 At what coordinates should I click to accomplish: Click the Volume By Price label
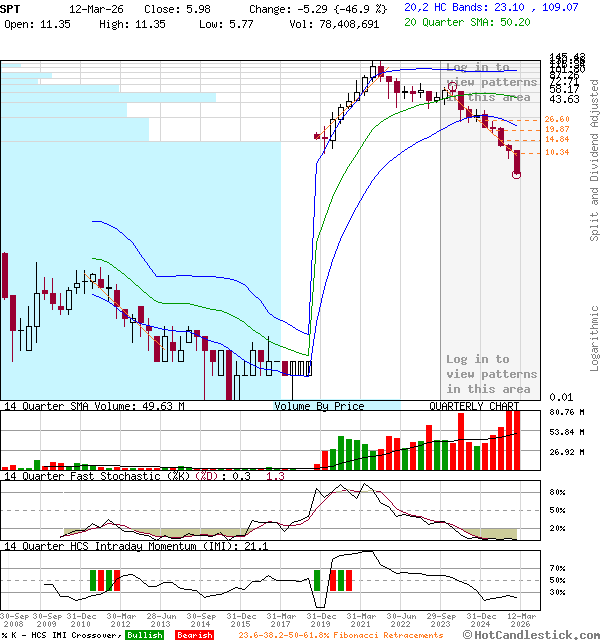pyautogui.click(x=319, y=406)
